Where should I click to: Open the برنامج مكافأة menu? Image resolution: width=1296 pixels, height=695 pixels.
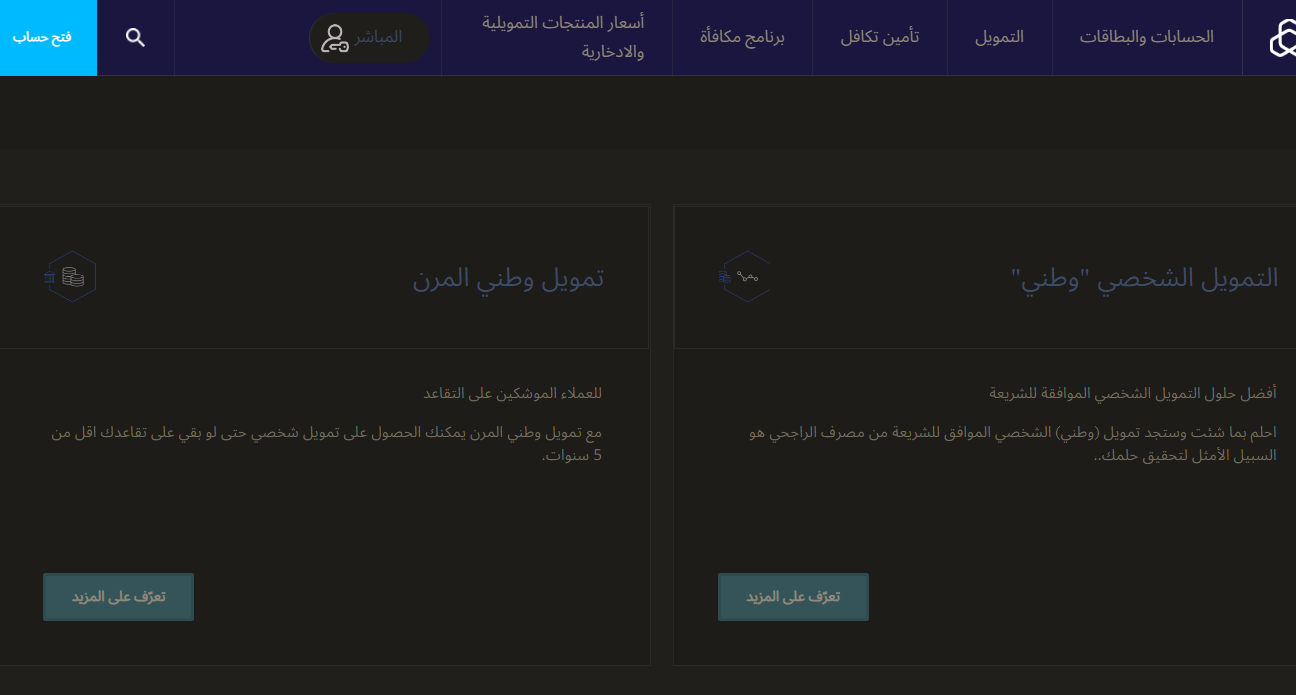click(x=742, y=37)
